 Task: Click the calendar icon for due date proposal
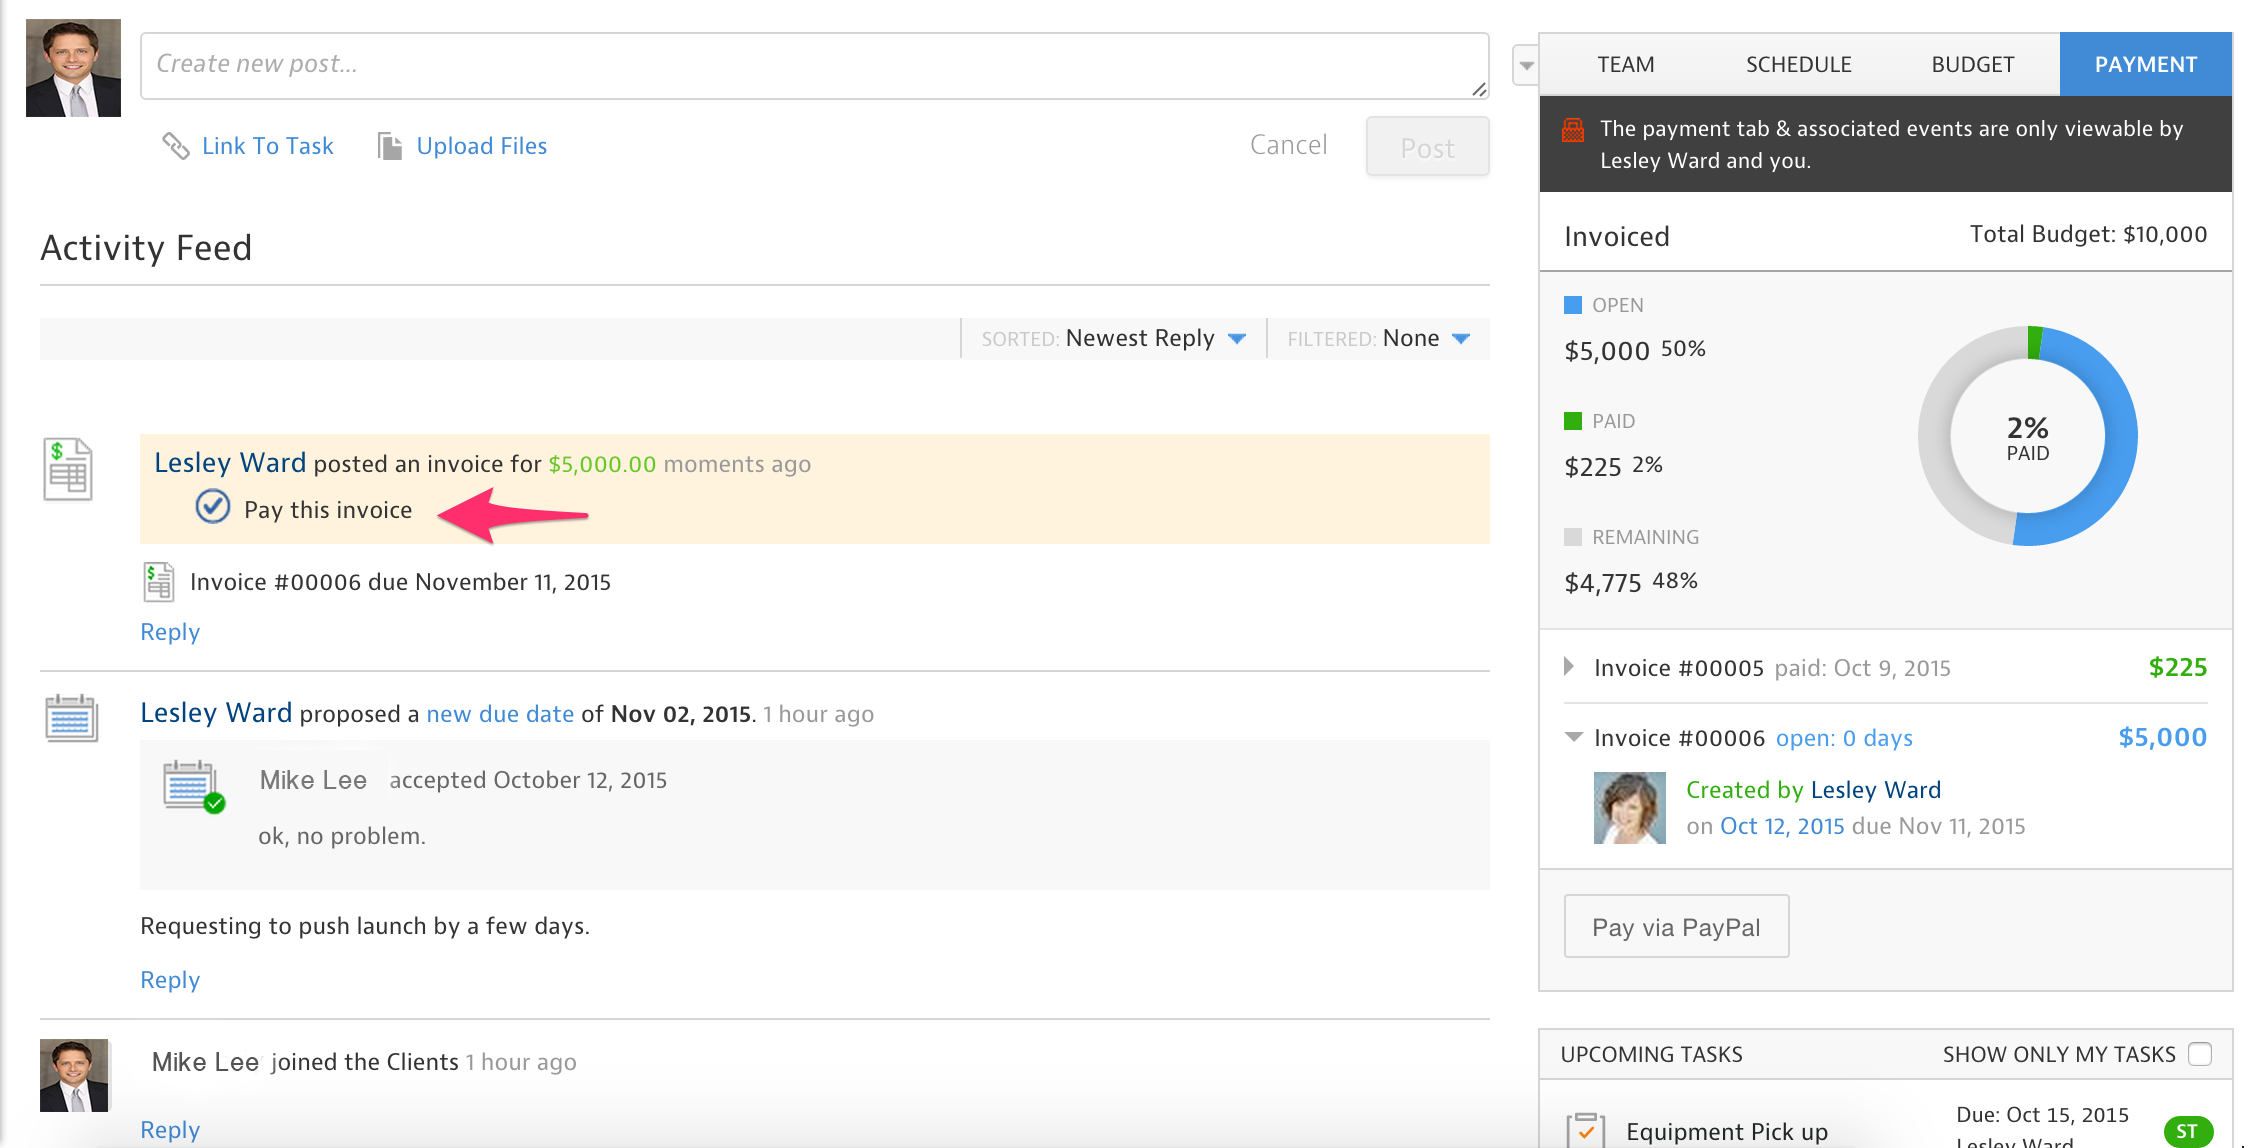[x=71, y=717]
